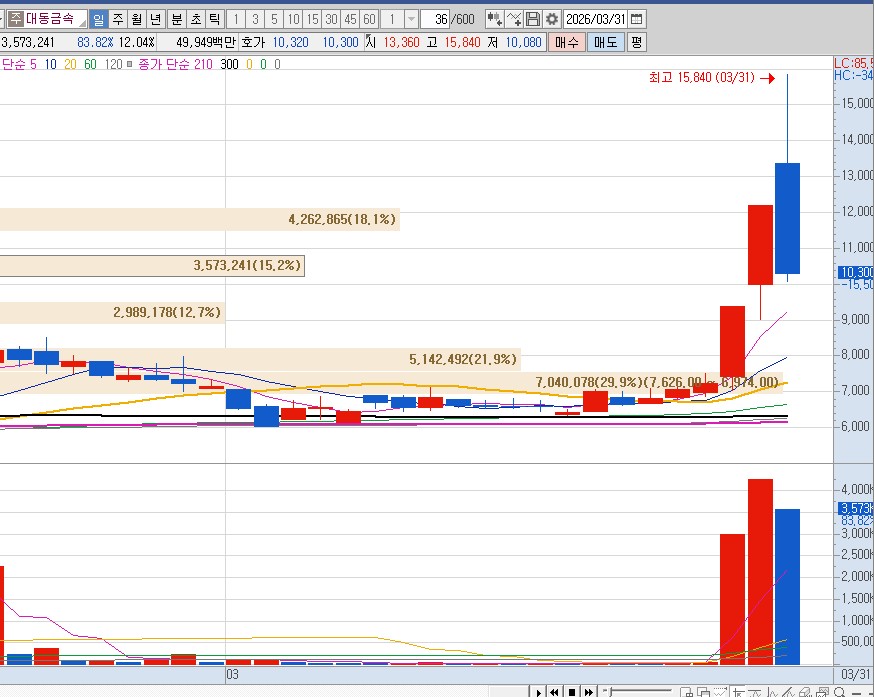Click the save chart floppy disk icon

(x=533, y=19)
